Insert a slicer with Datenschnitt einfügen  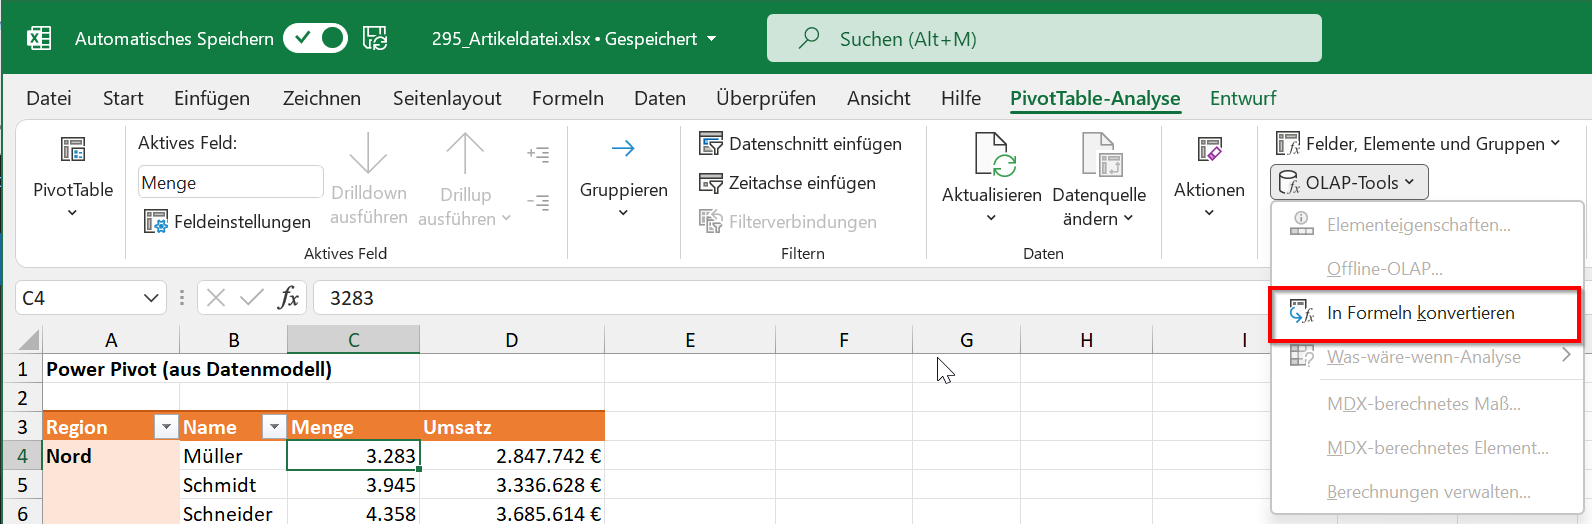(x=801, y=144)
